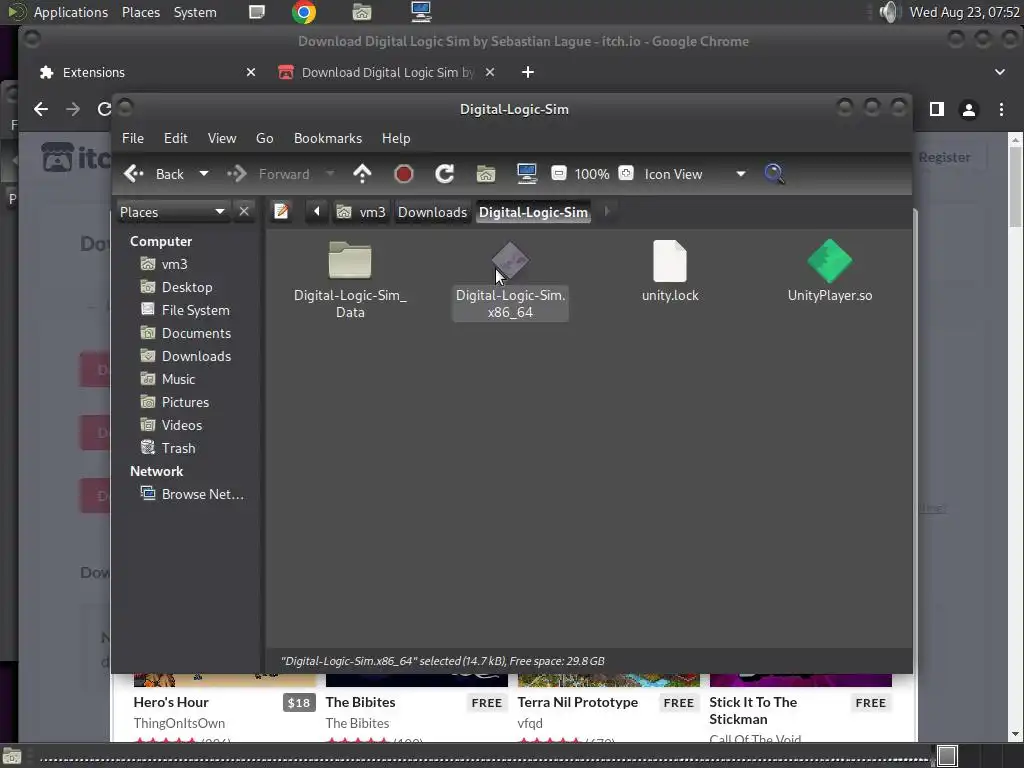This screenshot has width=1024, height=768.
Task: Select the unity.lock file icon
Action: (x=670, y=261)
